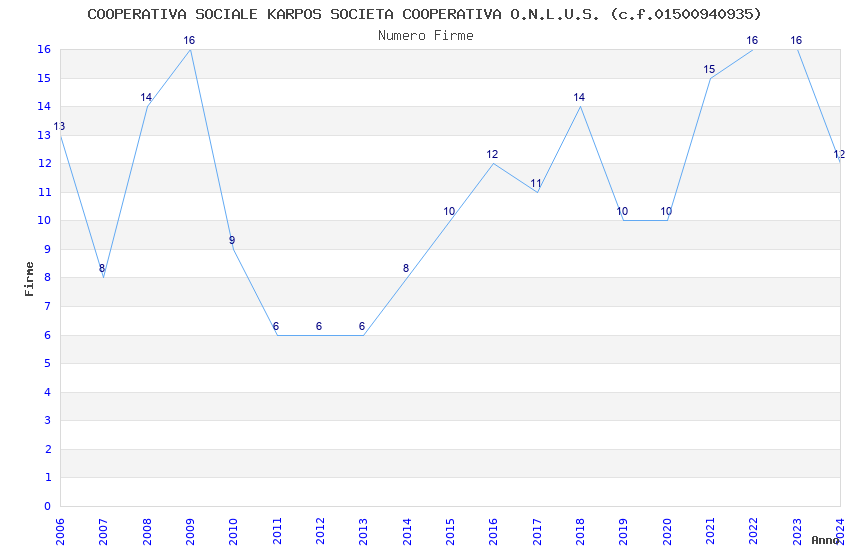The height and width of the screenshot is (550, 850).
Task: Click the data label 16 above 2023
Action: 796,41
